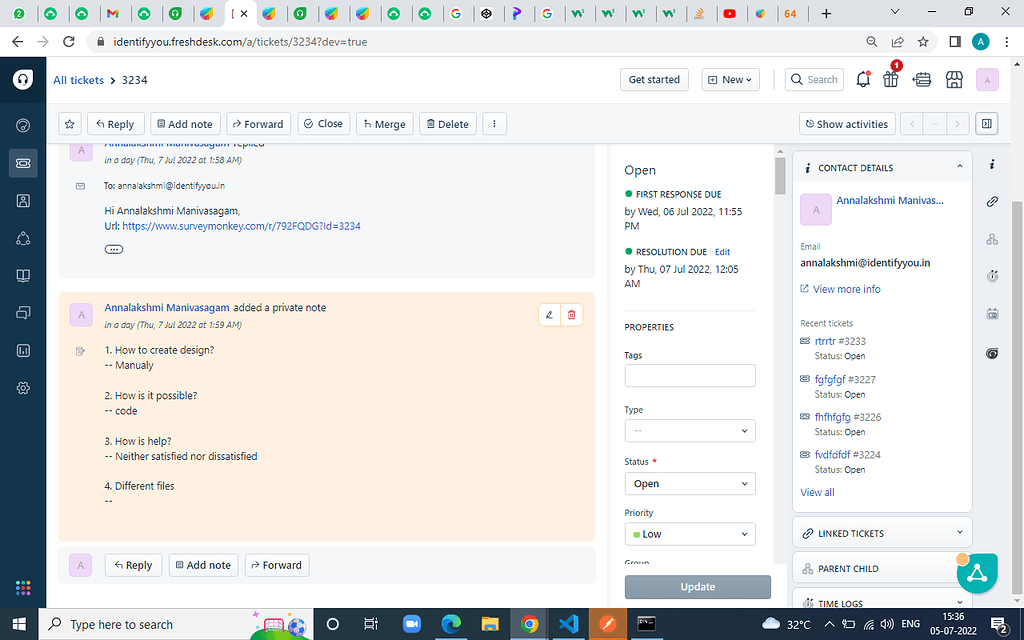Open the Solutions knowledge base icon
This screenshot has height=640, width=1024.
tap(22, 275)
